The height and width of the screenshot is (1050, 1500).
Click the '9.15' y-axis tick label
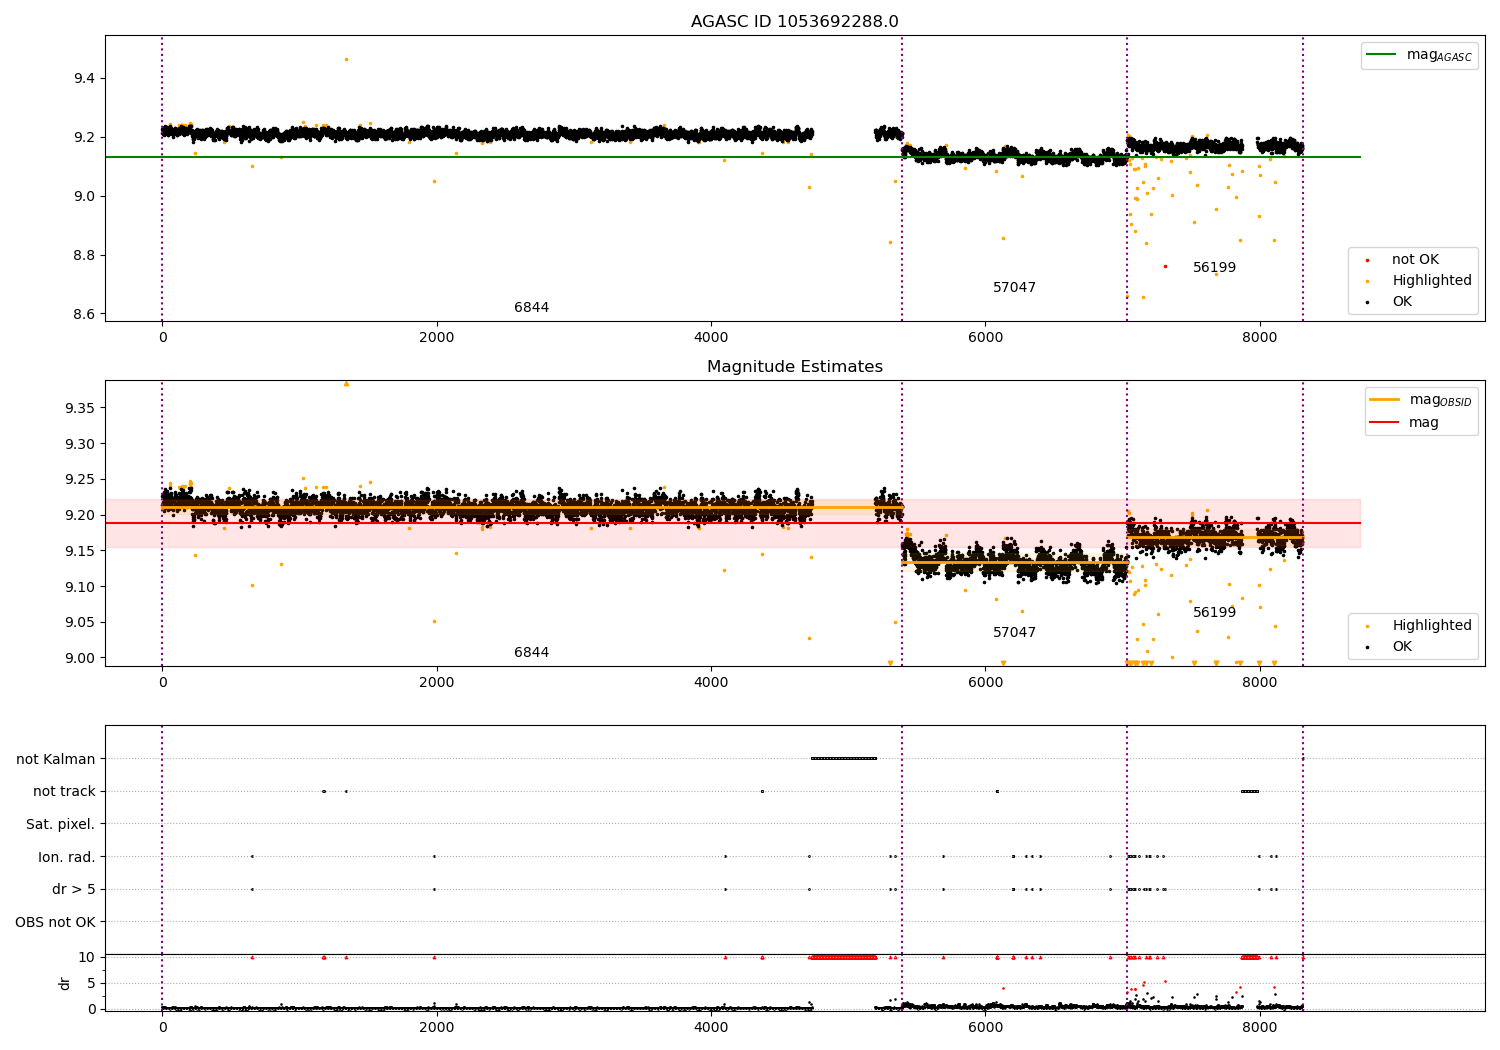coord(80,552)
